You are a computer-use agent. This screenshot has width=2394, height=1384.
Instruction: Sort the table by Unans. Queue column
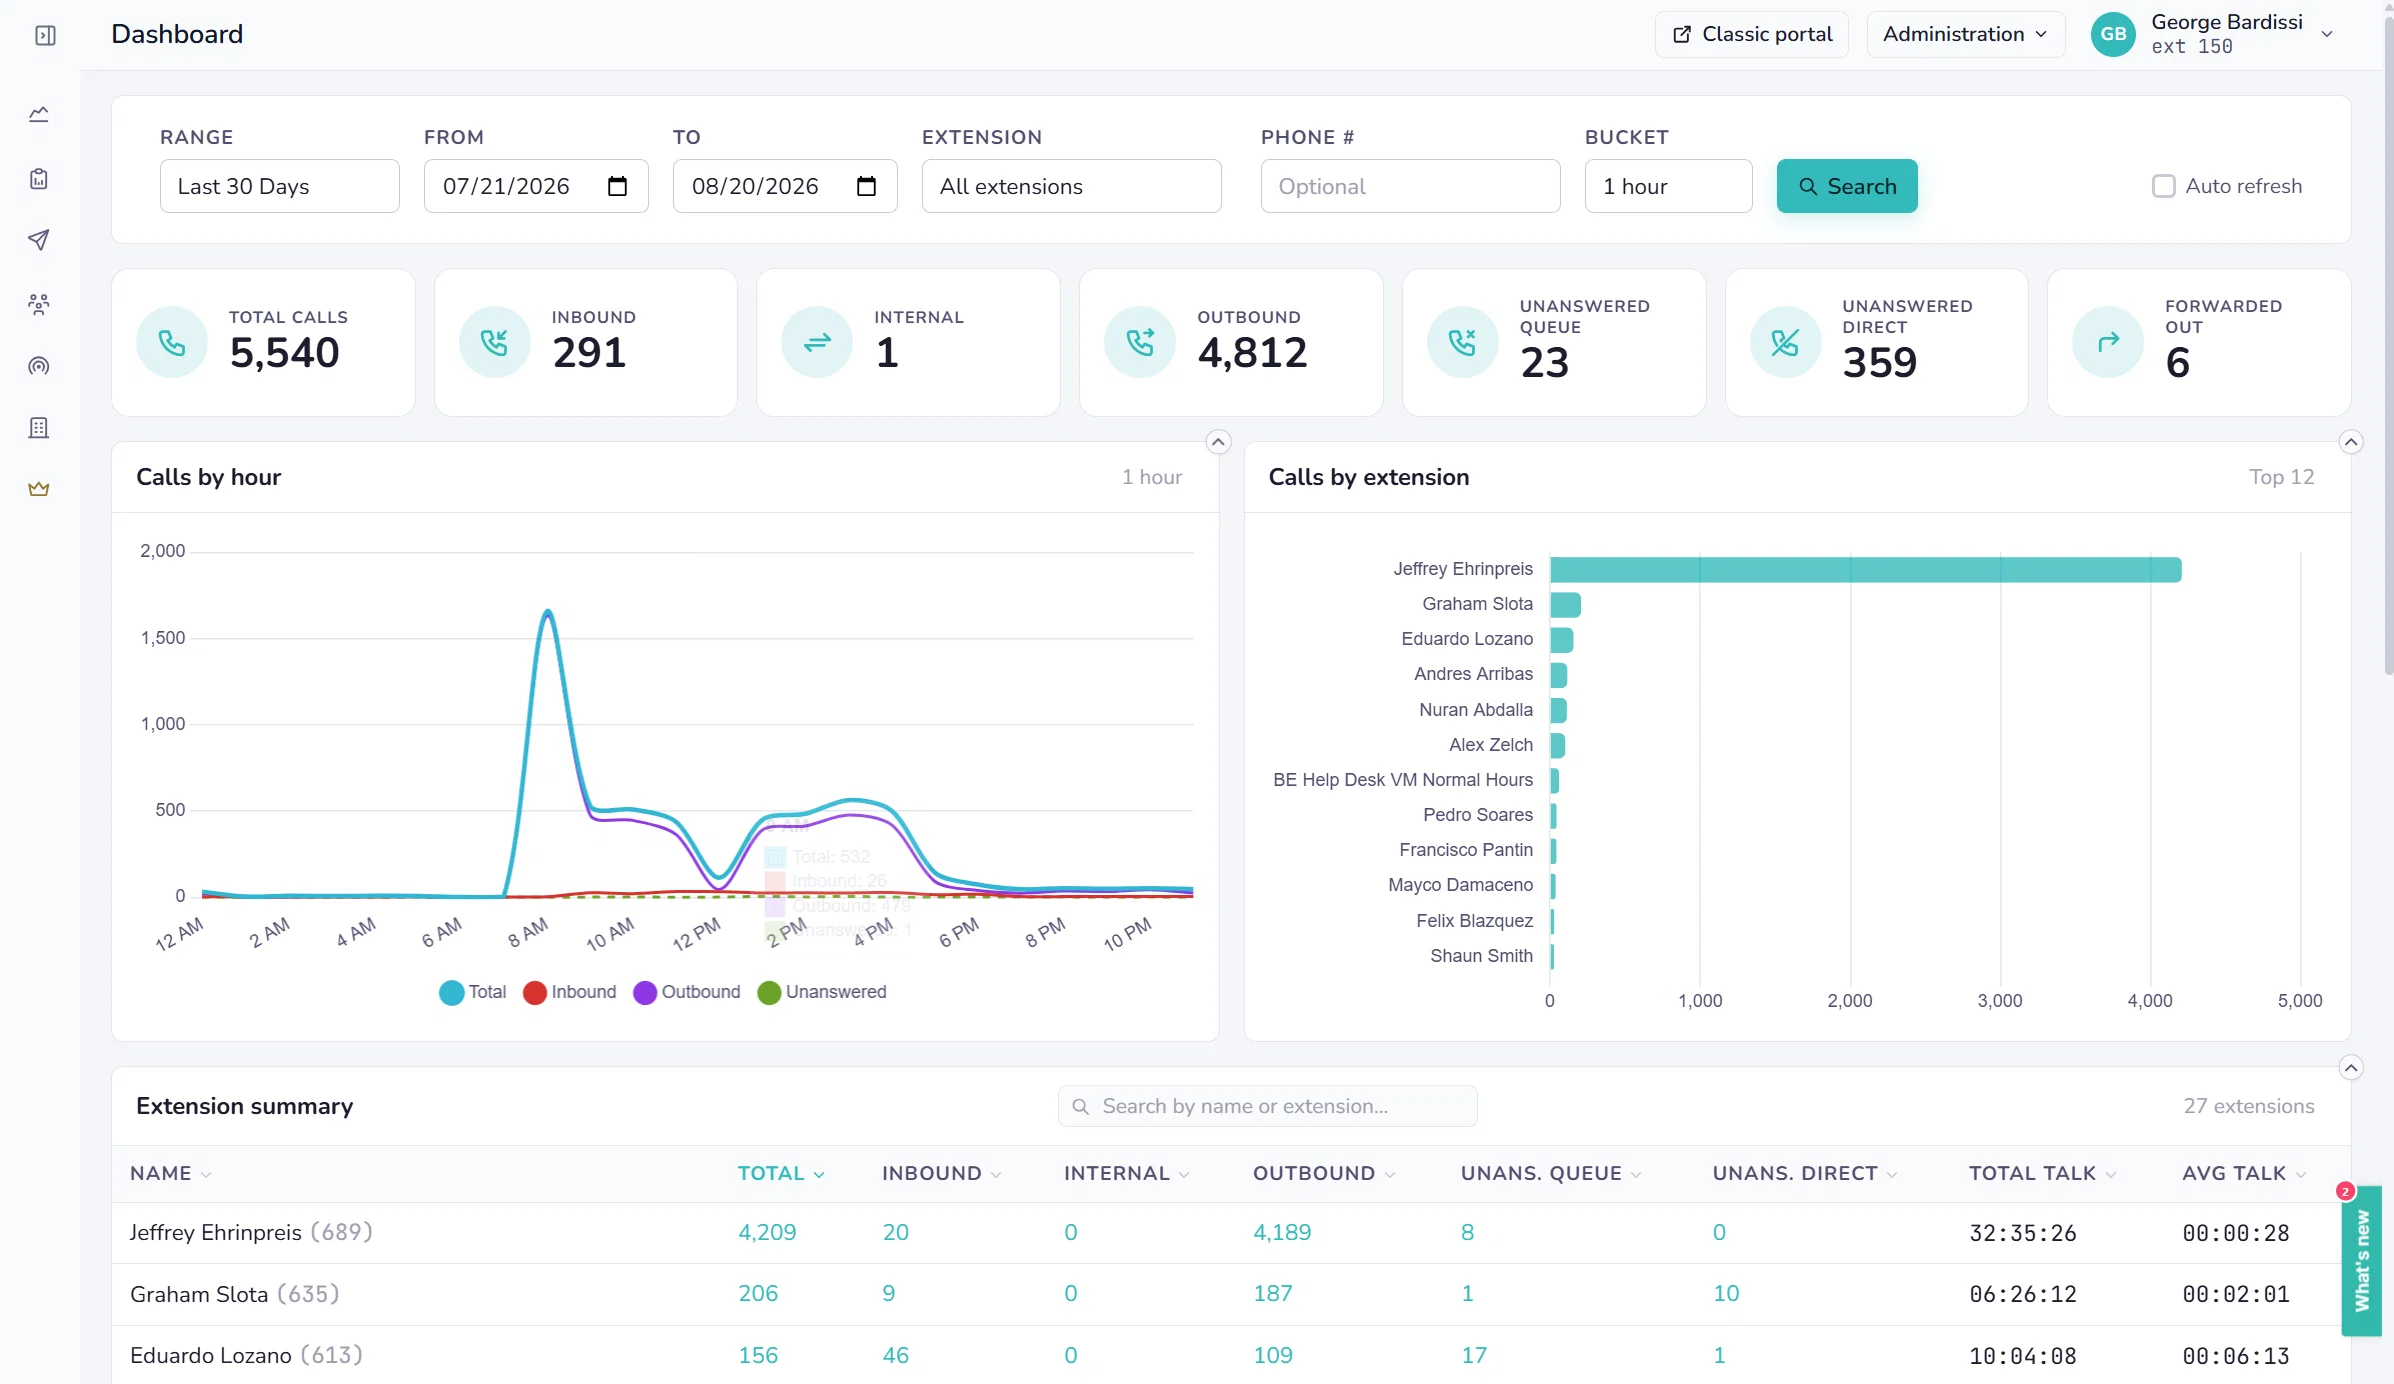[1551, 1174]
